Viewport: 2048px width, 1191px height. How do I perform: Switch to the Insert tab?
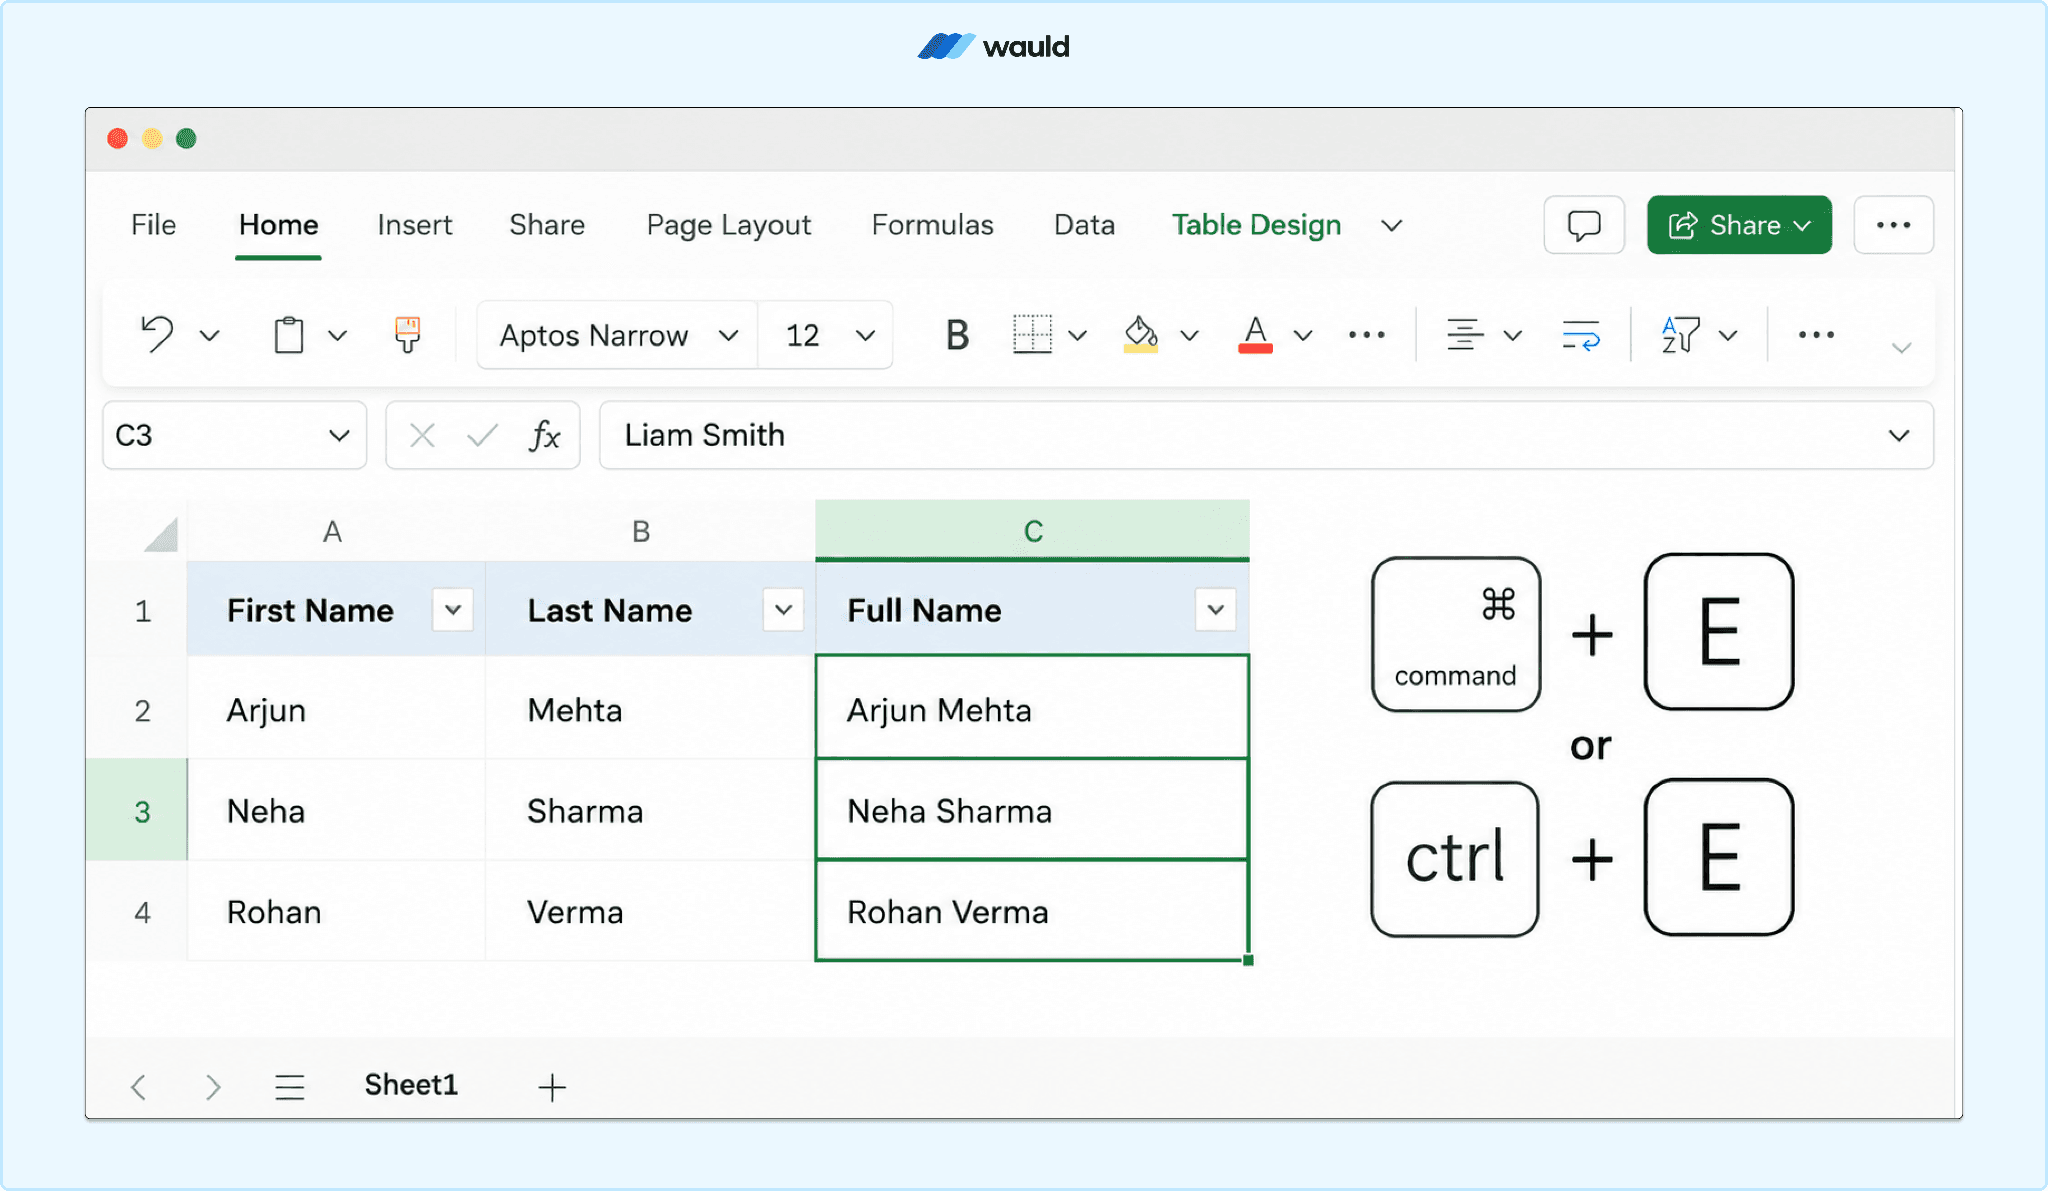[x=414, y=225]
